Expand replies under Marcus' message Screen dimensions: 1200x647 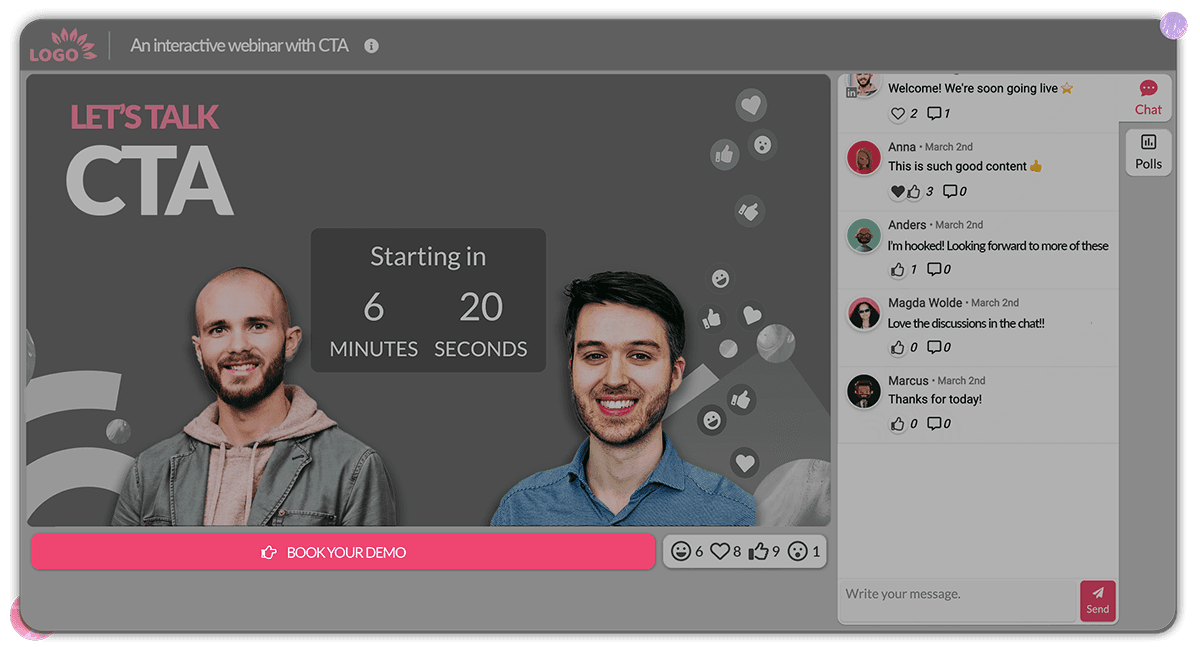click(934, 424)
